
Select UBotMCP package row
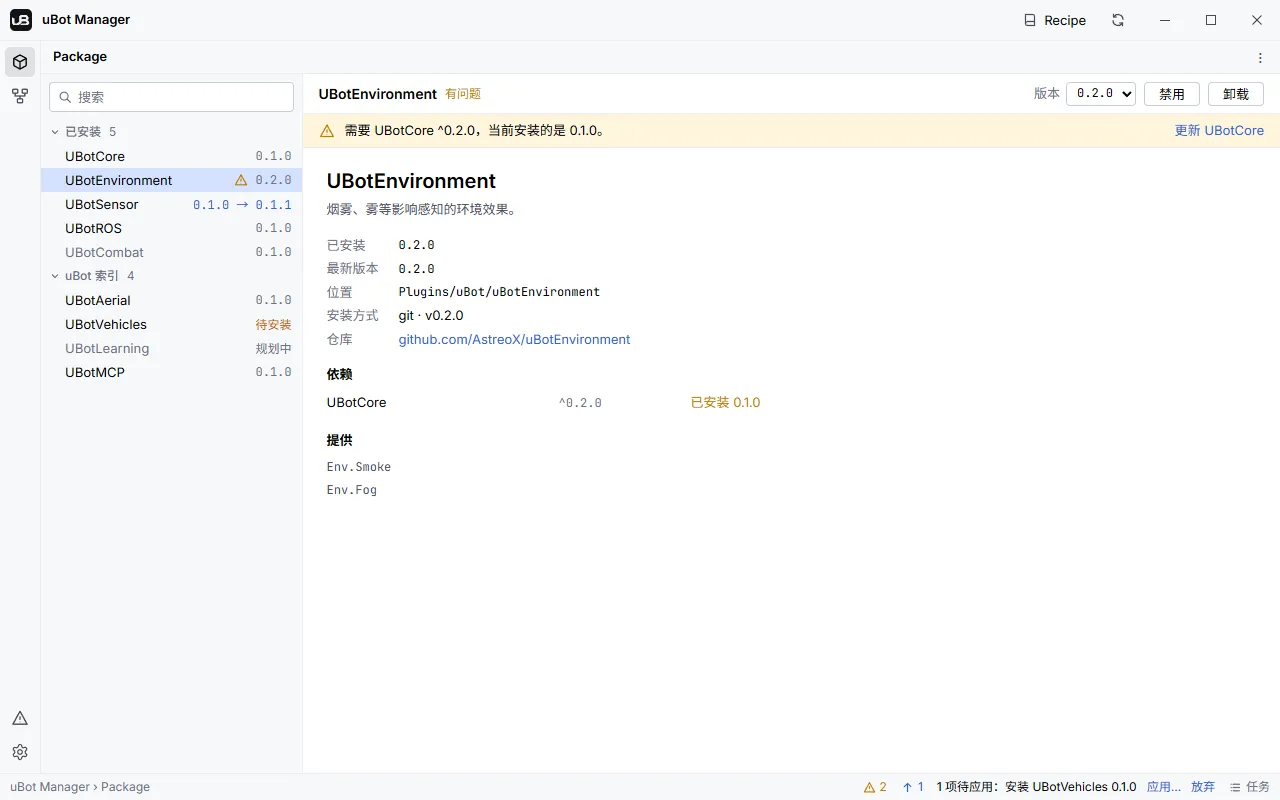[171, 373]
